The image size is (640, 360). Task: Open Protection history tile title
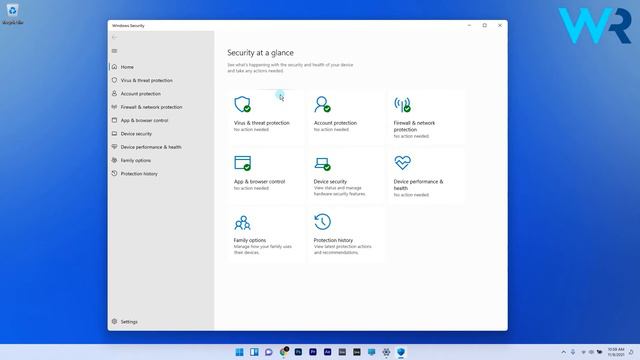[x=333, y=240]
